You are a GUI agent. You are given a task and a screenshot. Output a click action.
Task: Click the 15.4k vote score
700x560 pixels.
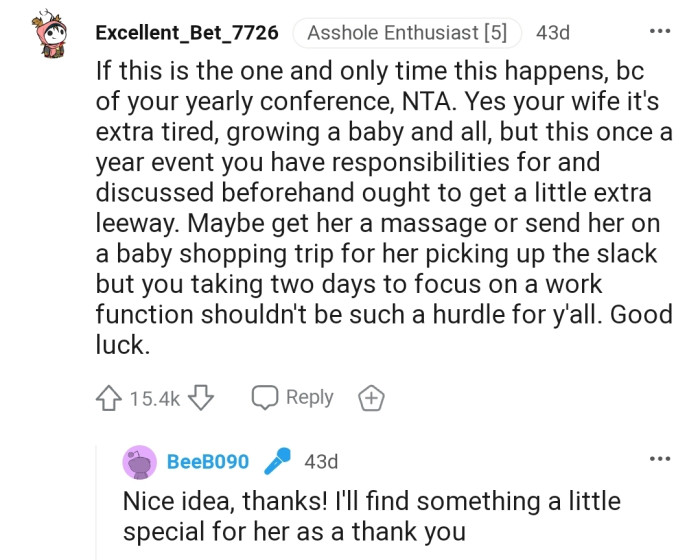tap(154, 399)
